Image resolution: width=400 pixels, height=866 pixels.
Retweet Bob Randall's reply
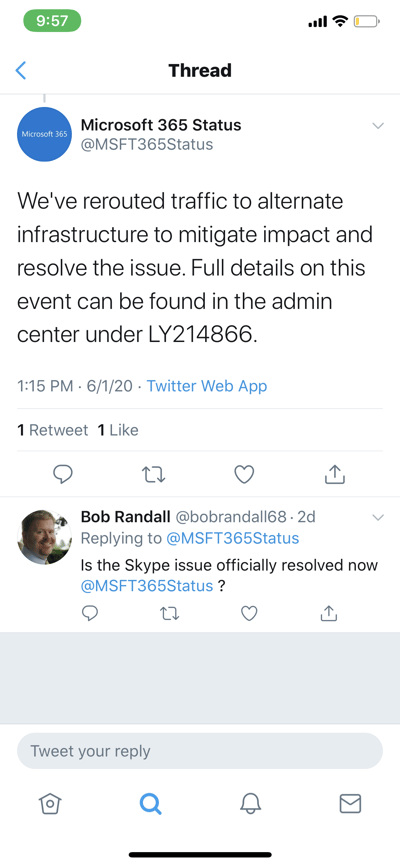(171, 613)
